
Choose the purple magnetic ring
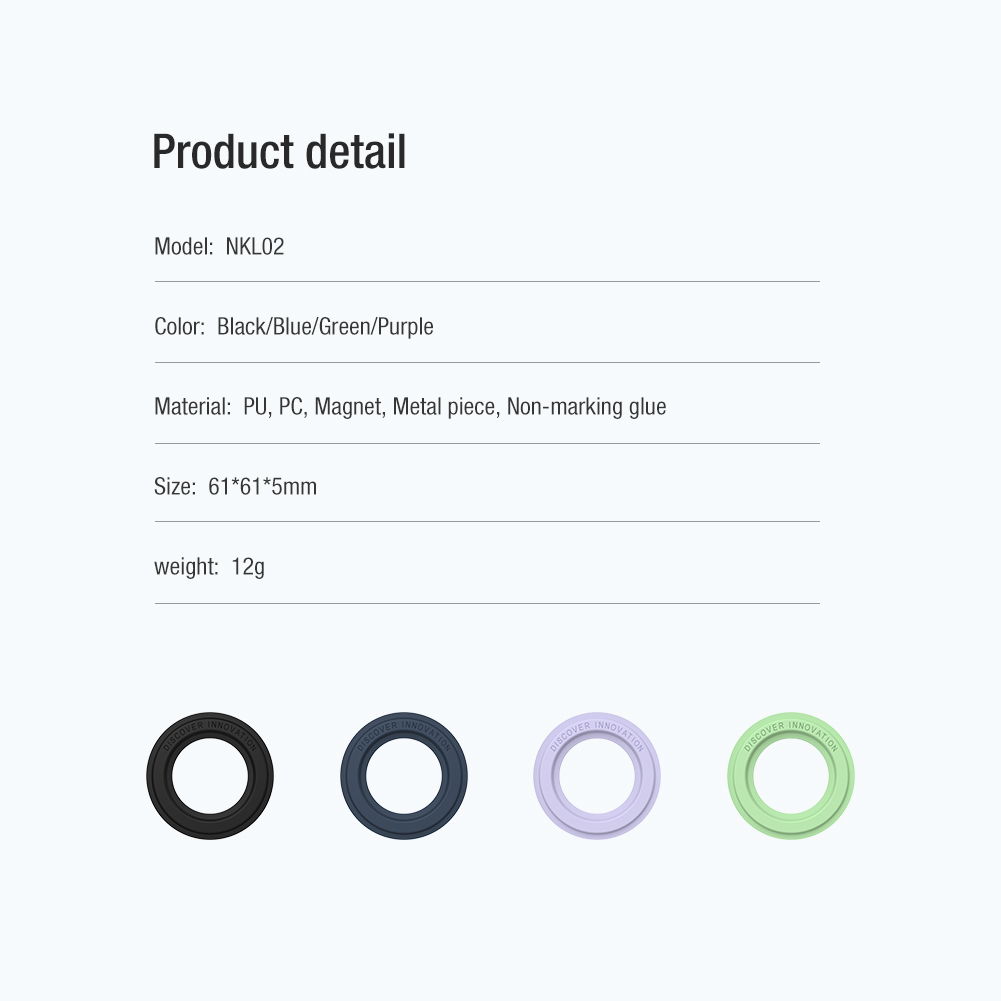pyautogui.click(x=597, y=776)
